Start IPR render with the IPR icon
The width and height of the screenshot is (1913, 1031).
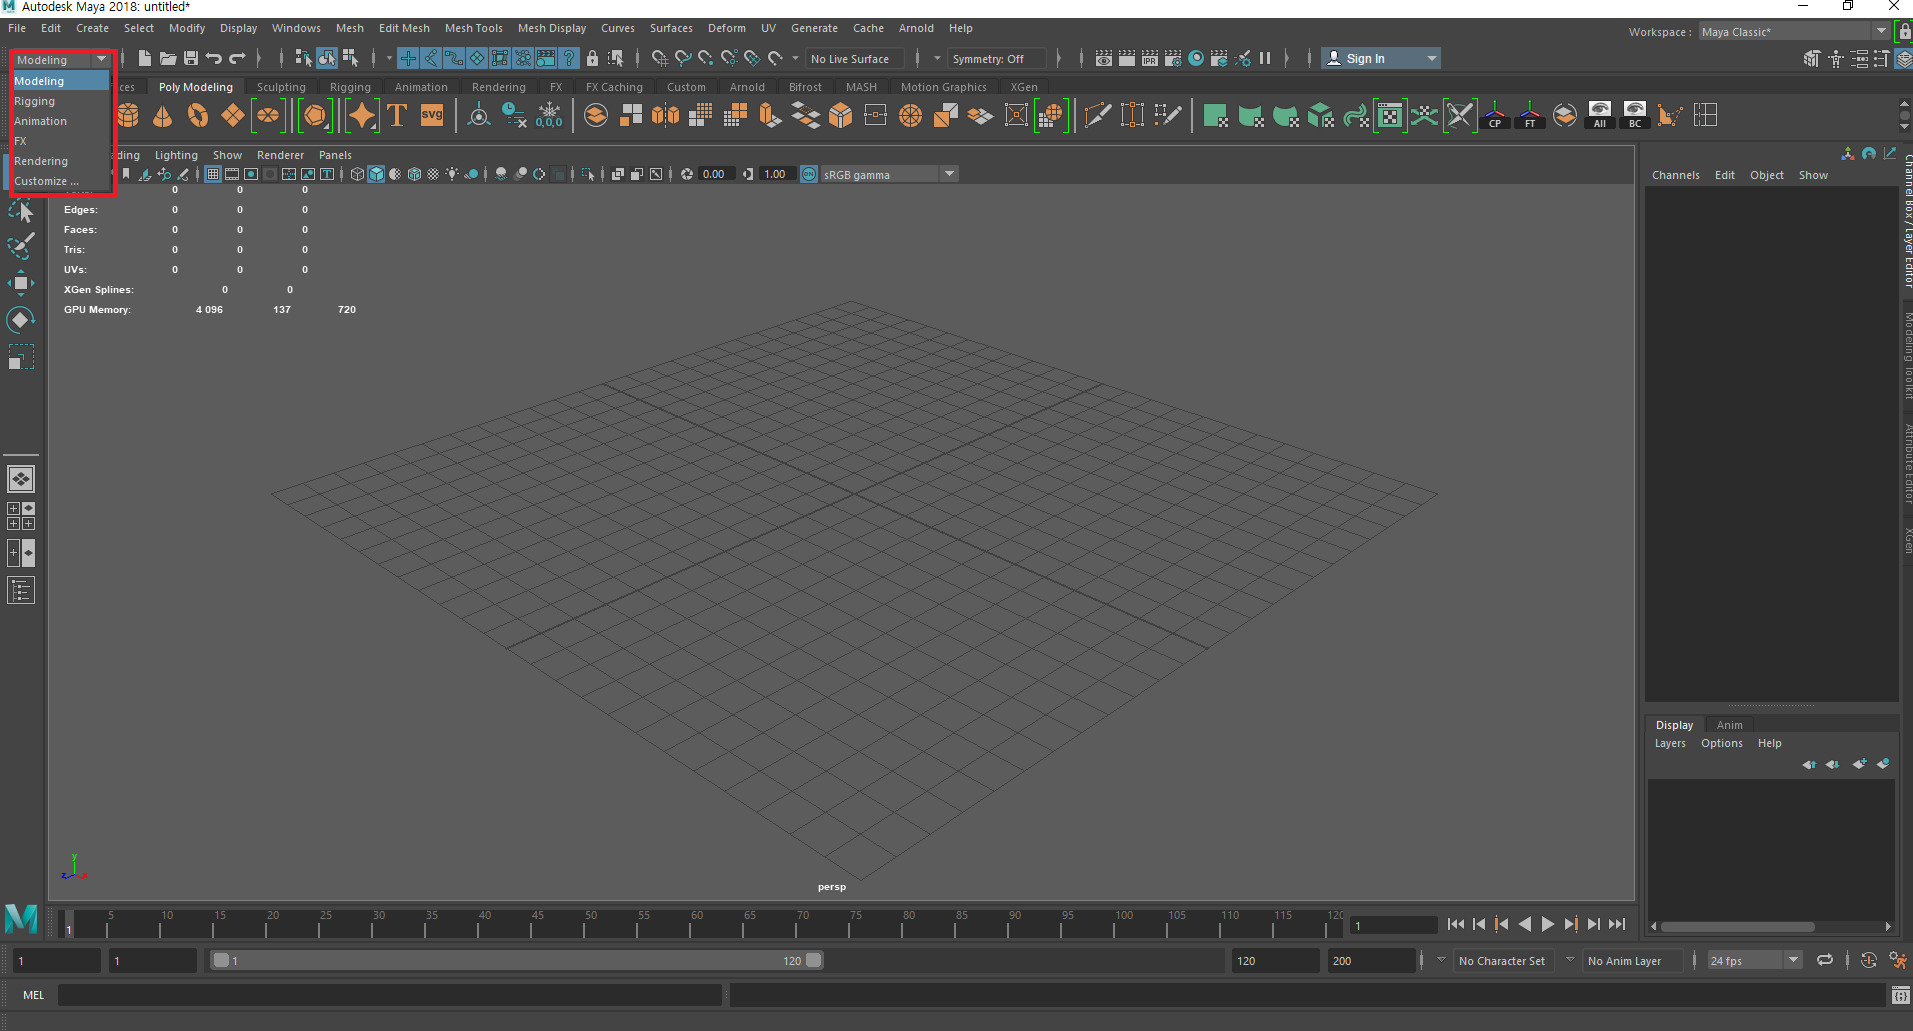(1150, 58)
